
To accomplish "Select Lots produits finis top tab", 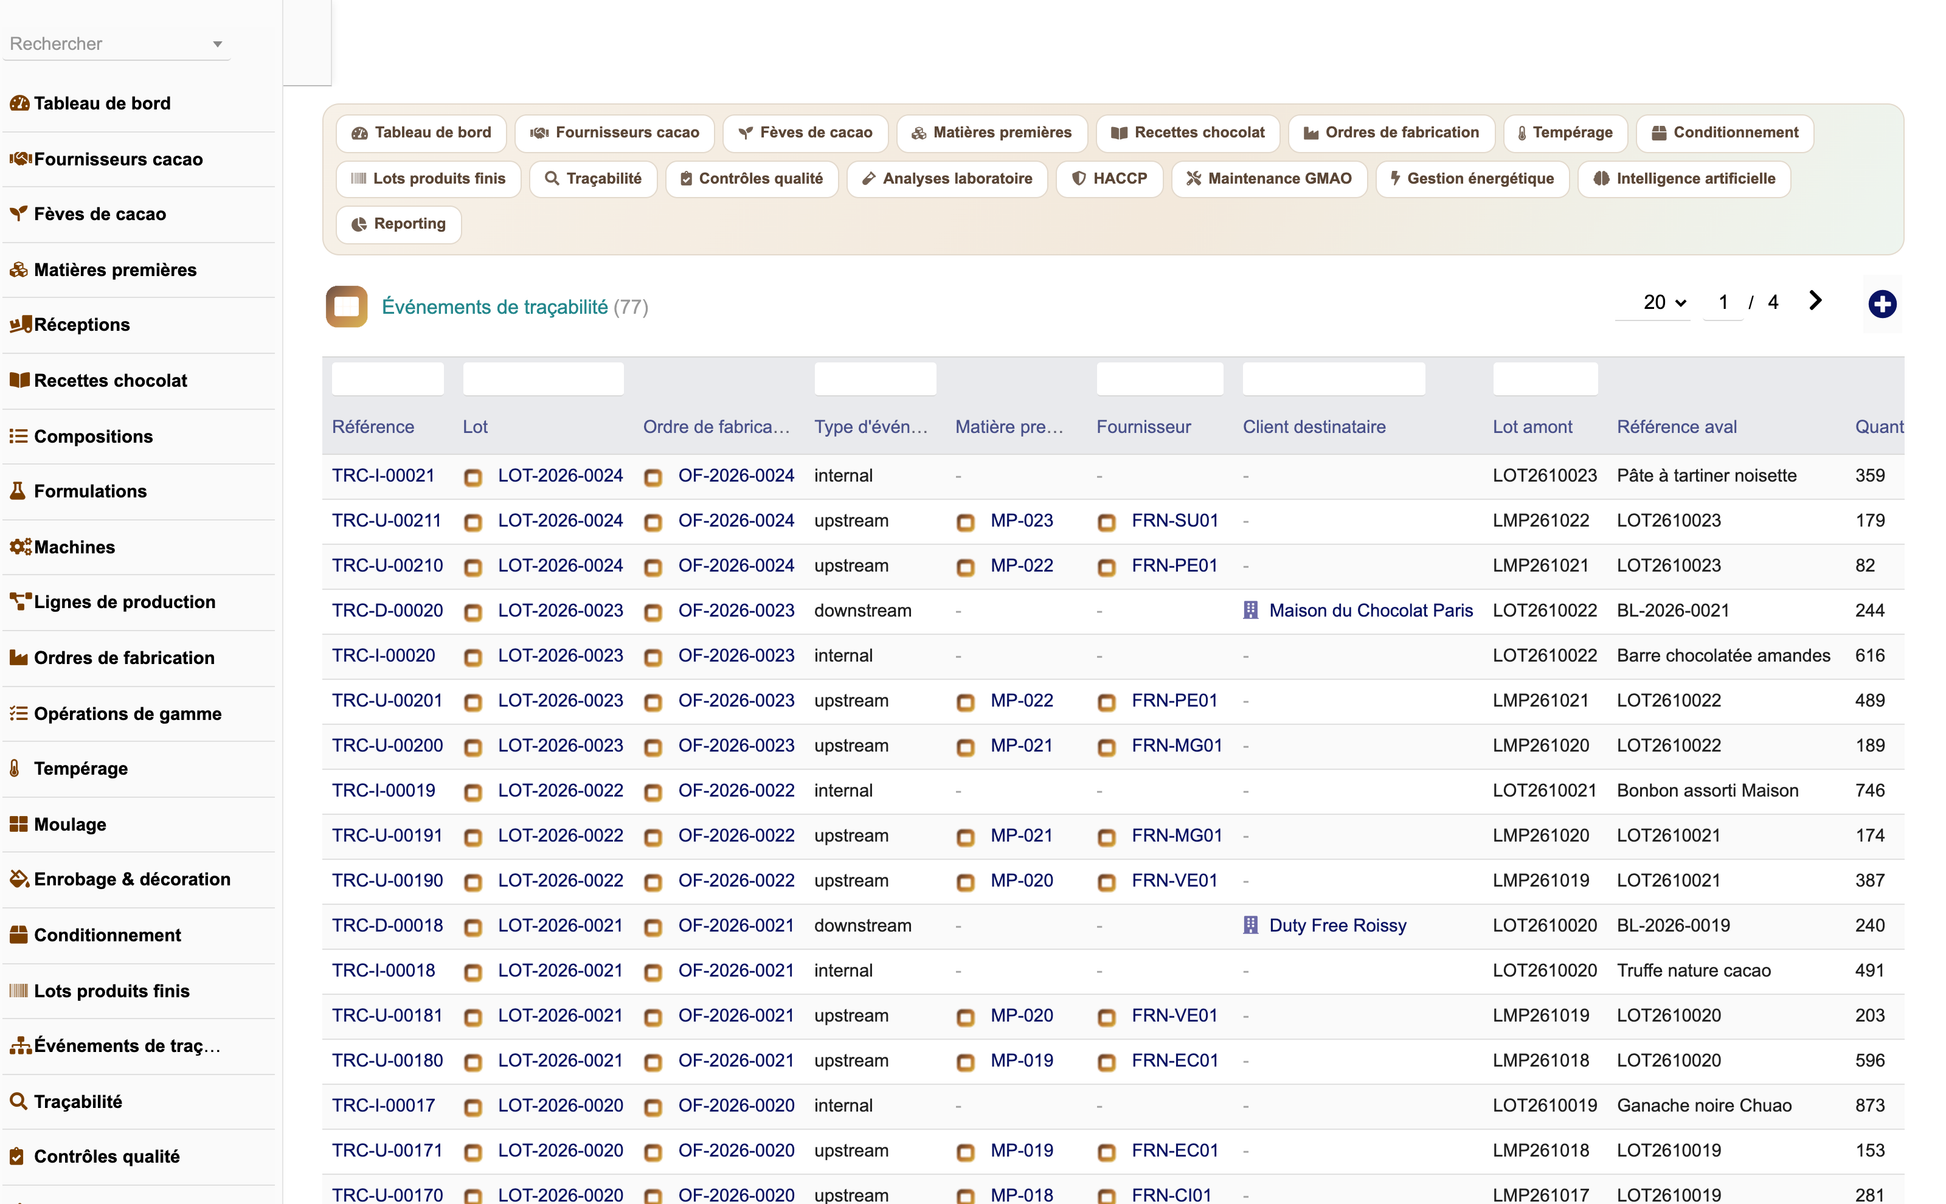I will tap(428, 179).
